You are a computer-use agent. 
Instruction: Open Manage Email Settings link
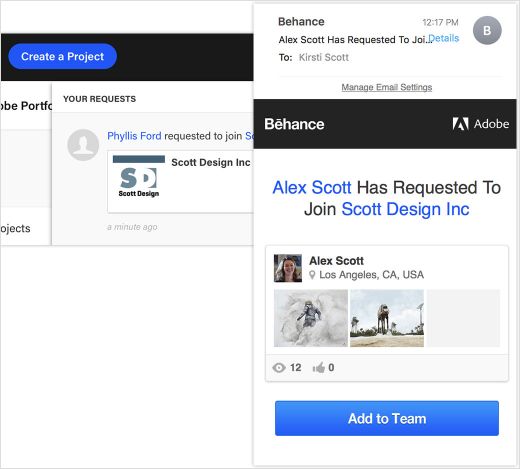(387, 87)
